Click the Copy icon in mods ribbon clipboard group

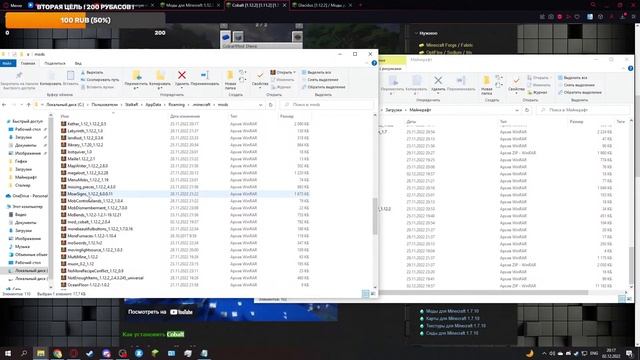tap(51, 76)
